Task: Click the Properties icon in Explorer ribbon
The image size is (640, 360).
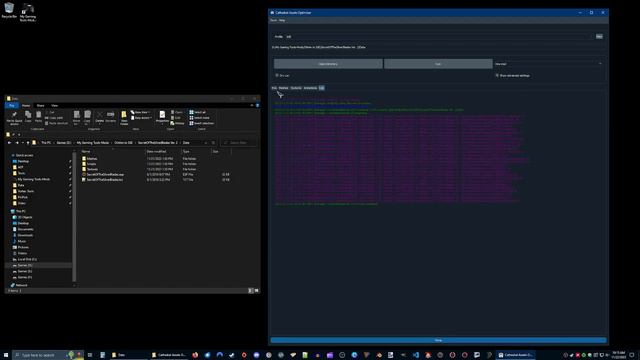Action: [x=162, y=117]
